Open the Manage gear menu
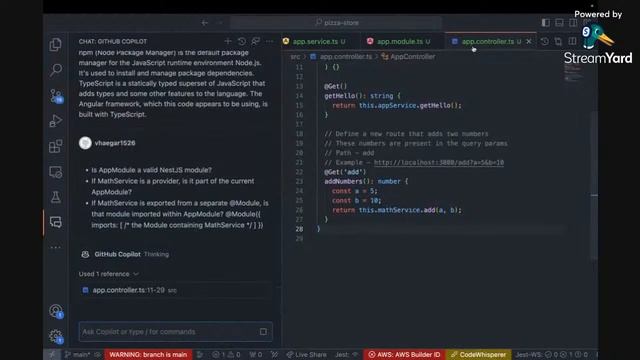 click(x=56, y=337)
